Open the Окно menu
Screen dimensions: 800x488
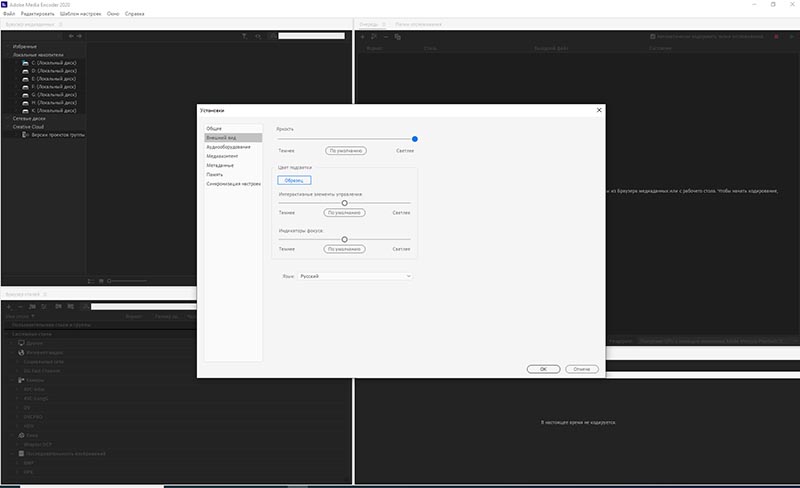pos(113,14)
